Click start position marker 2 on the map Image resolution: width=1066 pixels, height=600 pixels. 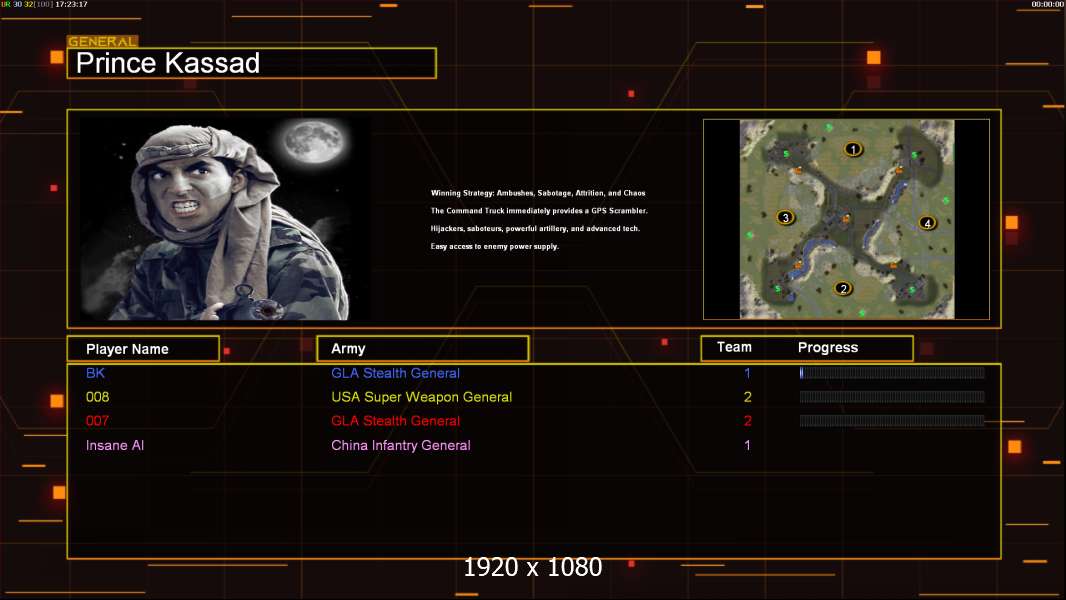(843, 288)
